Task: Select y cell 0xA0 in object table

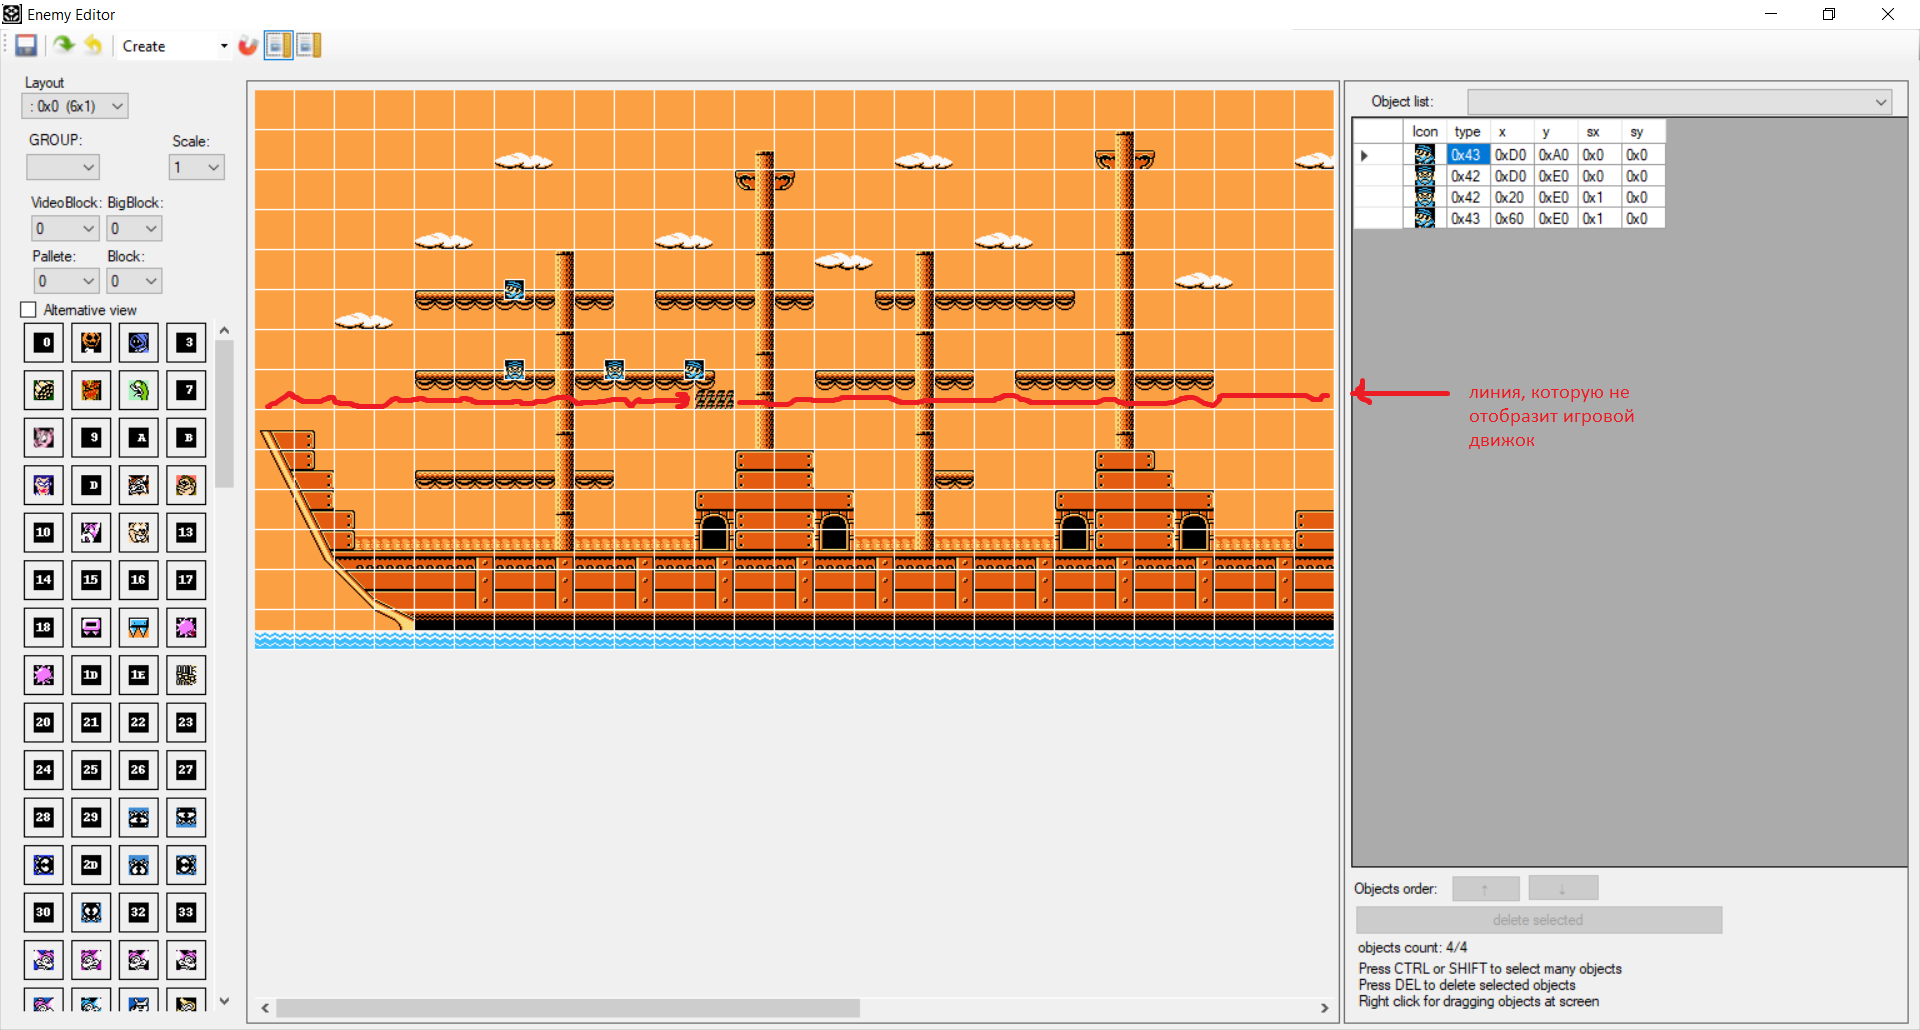Action: click(1556, 155)
